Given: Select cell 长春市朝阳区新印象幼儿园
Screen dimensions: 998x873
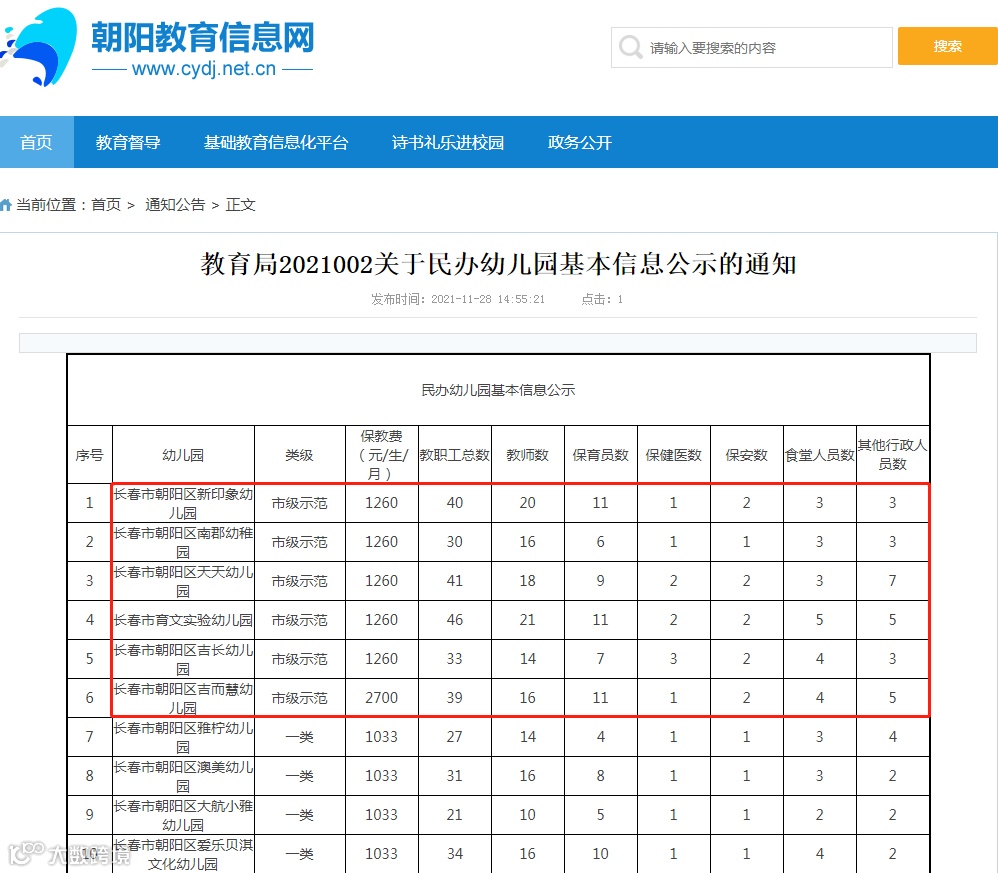Looking at the screenshot, I should point(183,503).
